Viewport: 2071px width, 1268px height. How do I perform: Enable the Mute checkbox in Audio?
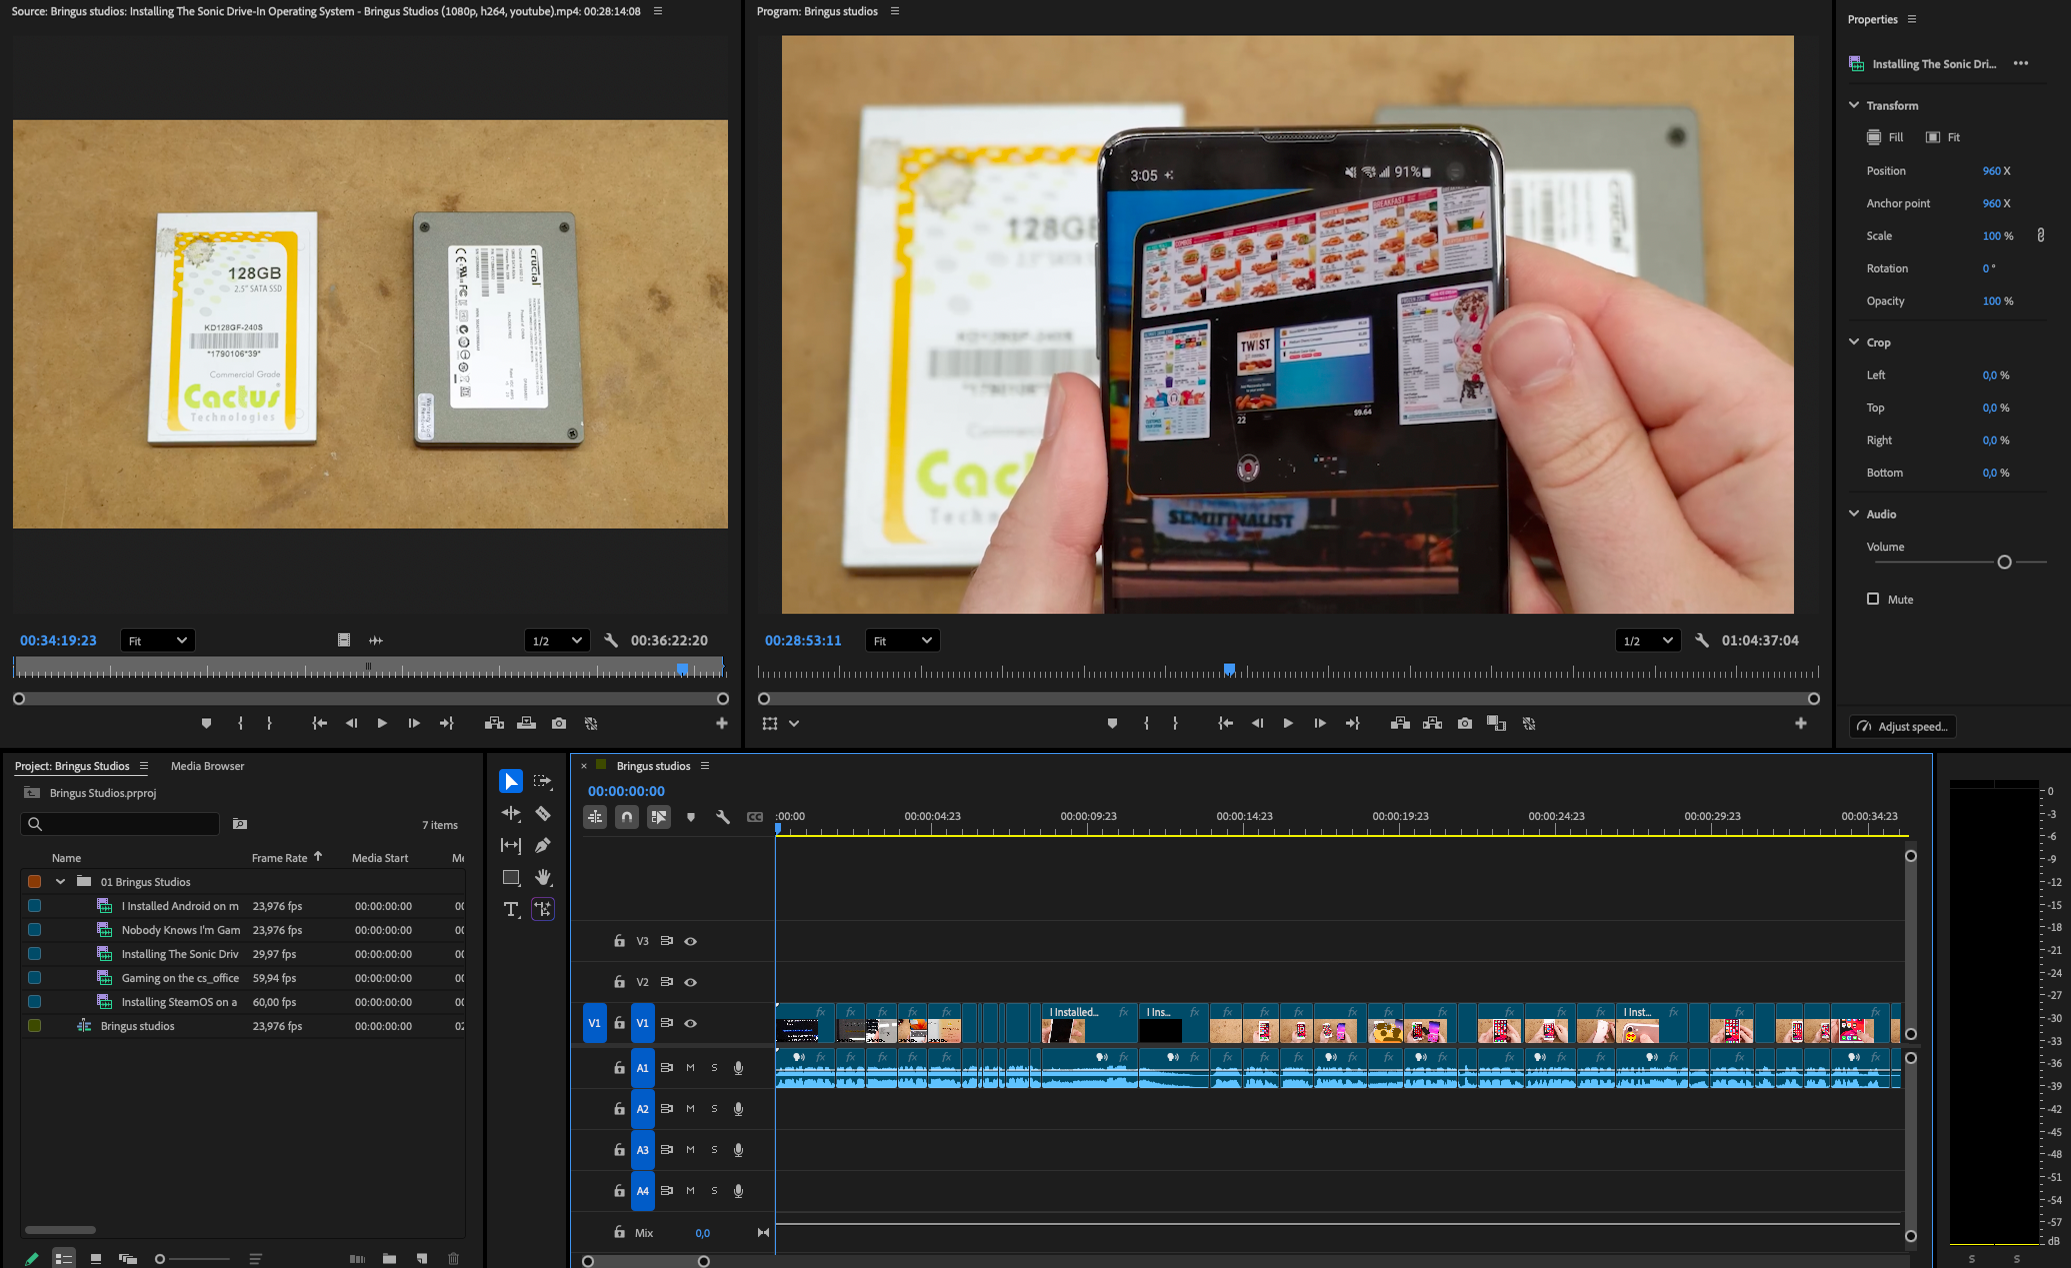tap(1873, 599)
